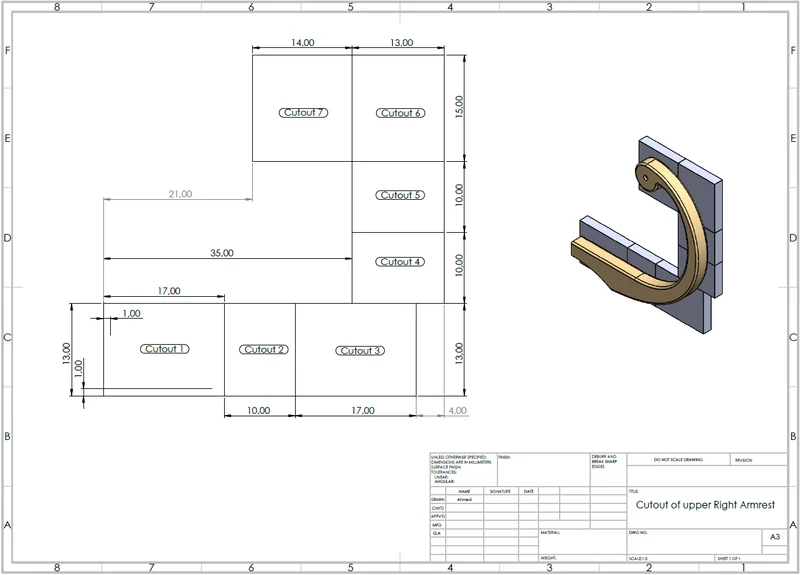Click the FINISH field
This screenshot has width=800, height=575.
(x=543, y=469)
